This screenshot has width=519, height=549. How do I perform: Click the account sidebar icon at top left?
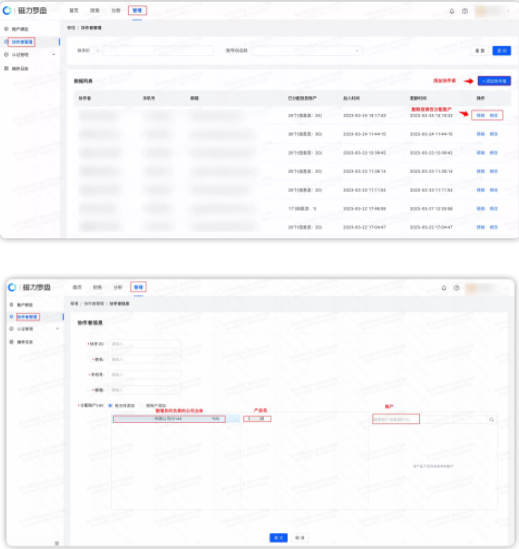[6, 29]
